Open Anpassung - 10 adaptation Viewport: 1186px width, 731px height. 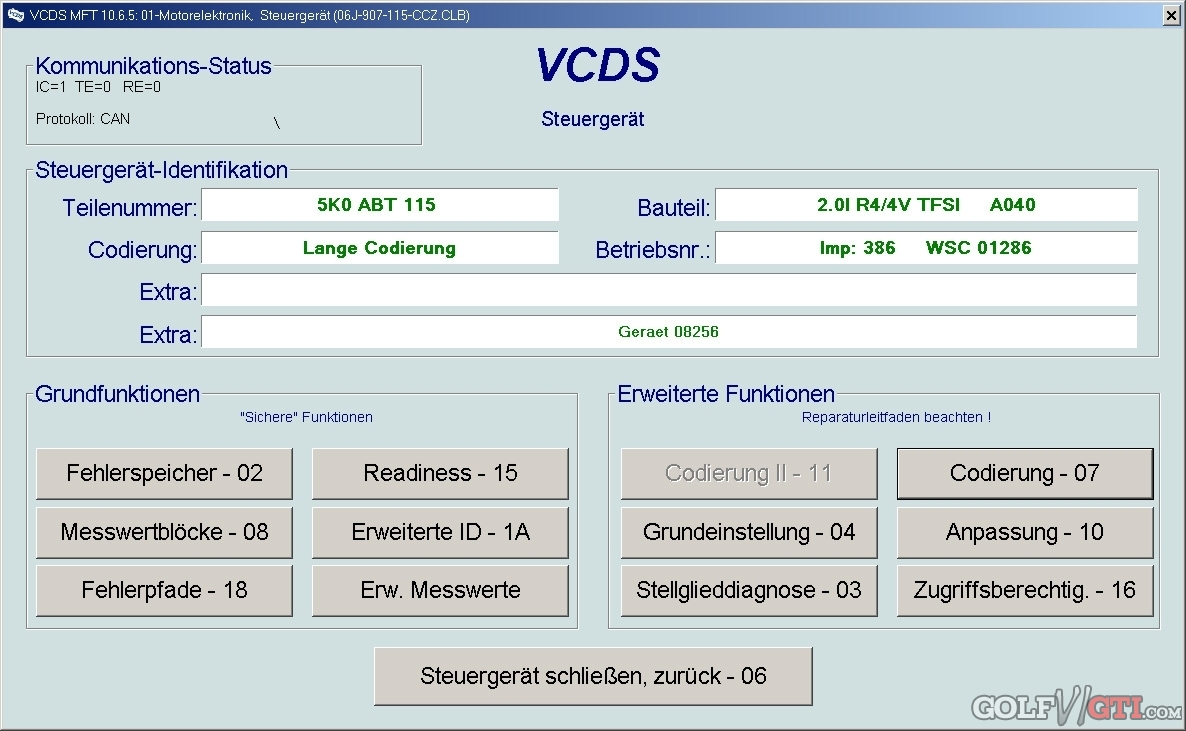pyautogui.click(x=1025, y=532)
